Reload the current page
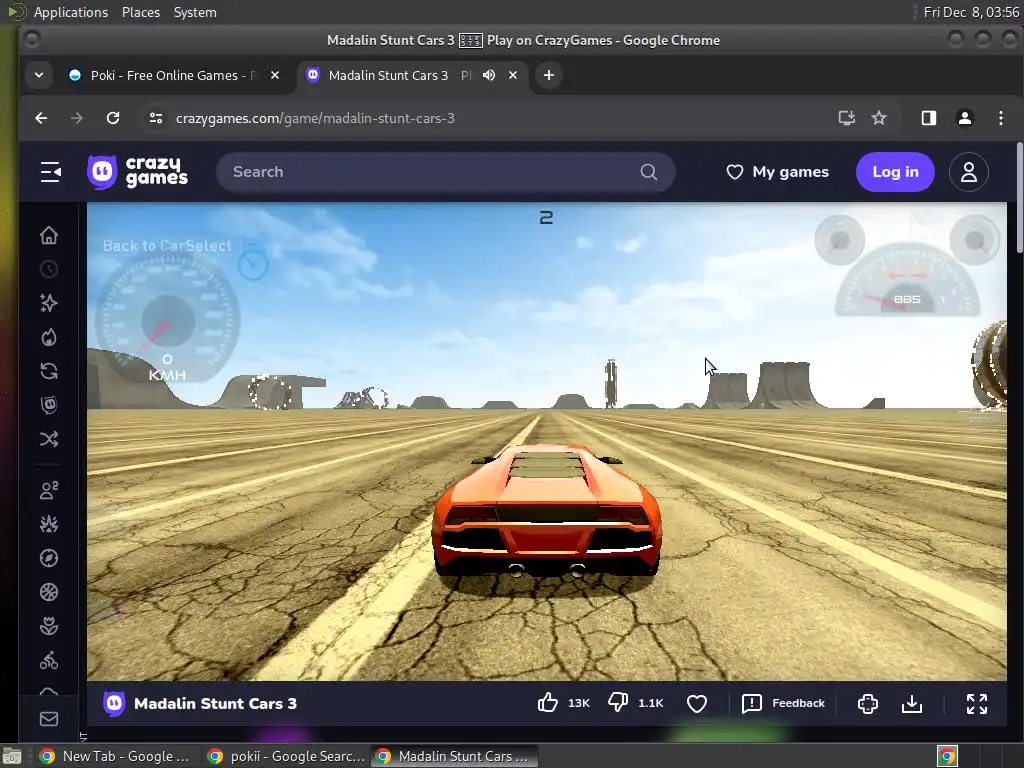 click(x=113, y=118)
